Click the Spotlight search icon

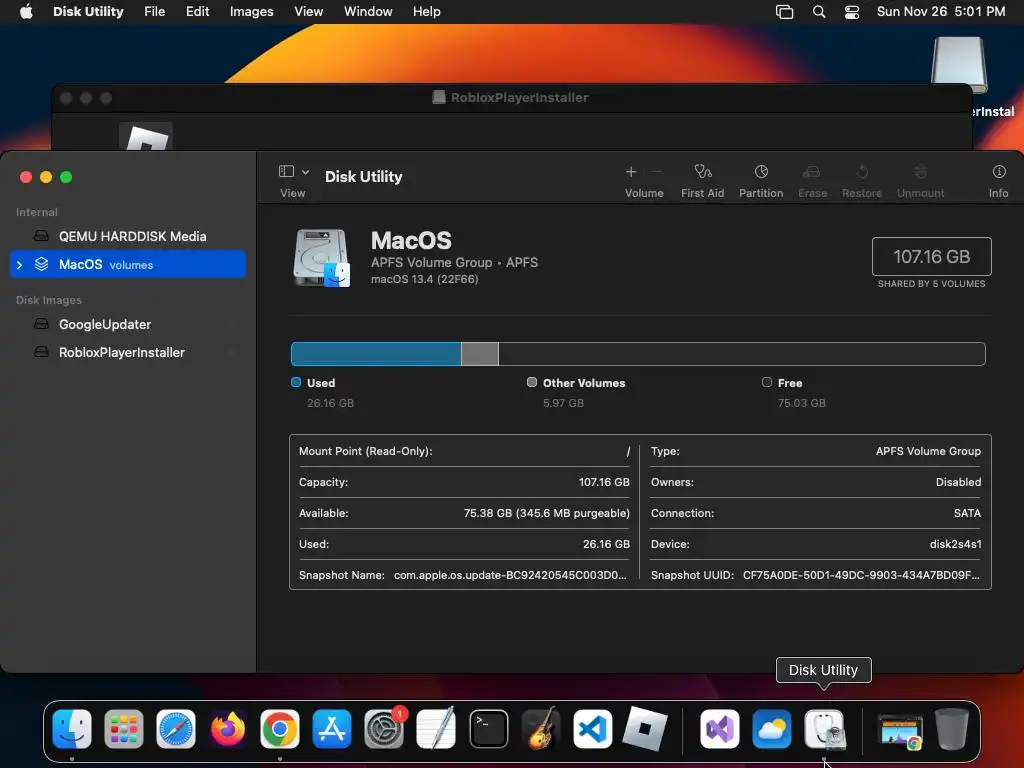point(819,12)
